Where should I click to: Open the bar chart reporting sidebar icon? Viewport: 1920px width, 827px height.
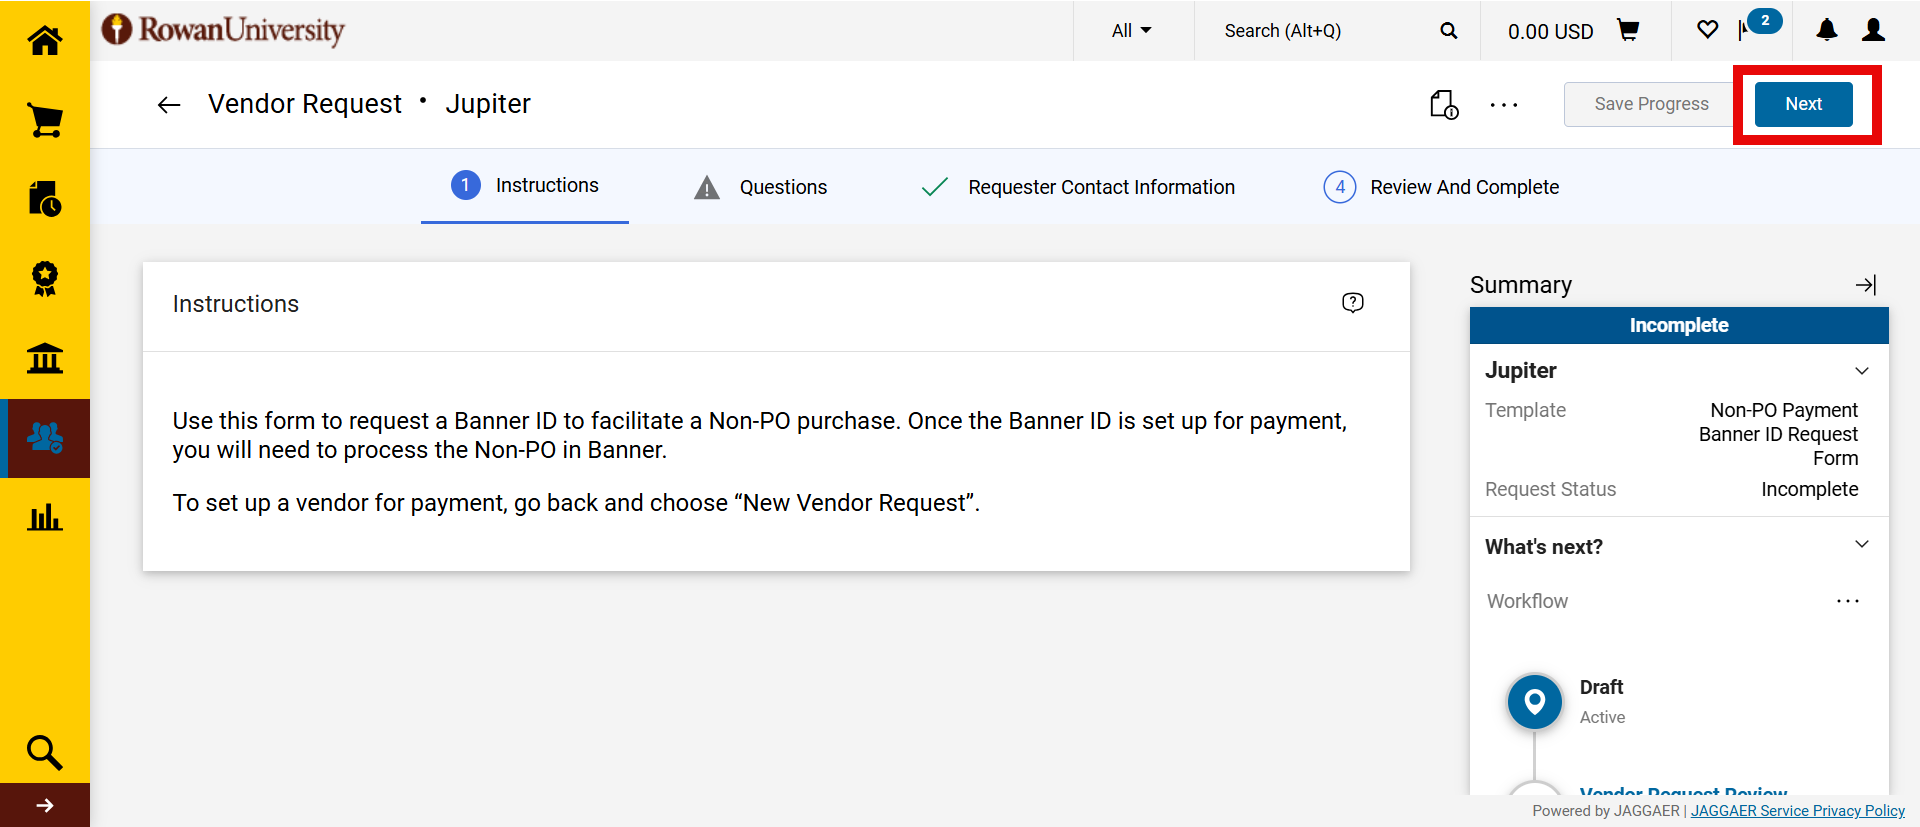pyautogui.click(x=45, y=517)
